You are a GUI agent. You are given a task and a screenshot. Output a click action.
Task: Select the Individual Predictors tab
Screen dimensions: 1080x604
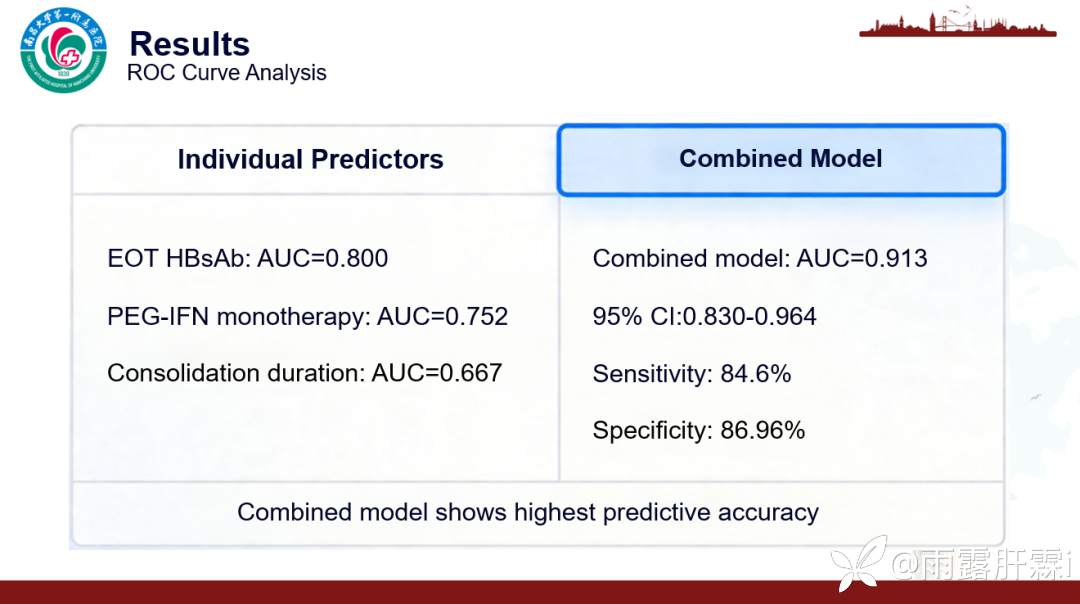(x=311, y=160)
